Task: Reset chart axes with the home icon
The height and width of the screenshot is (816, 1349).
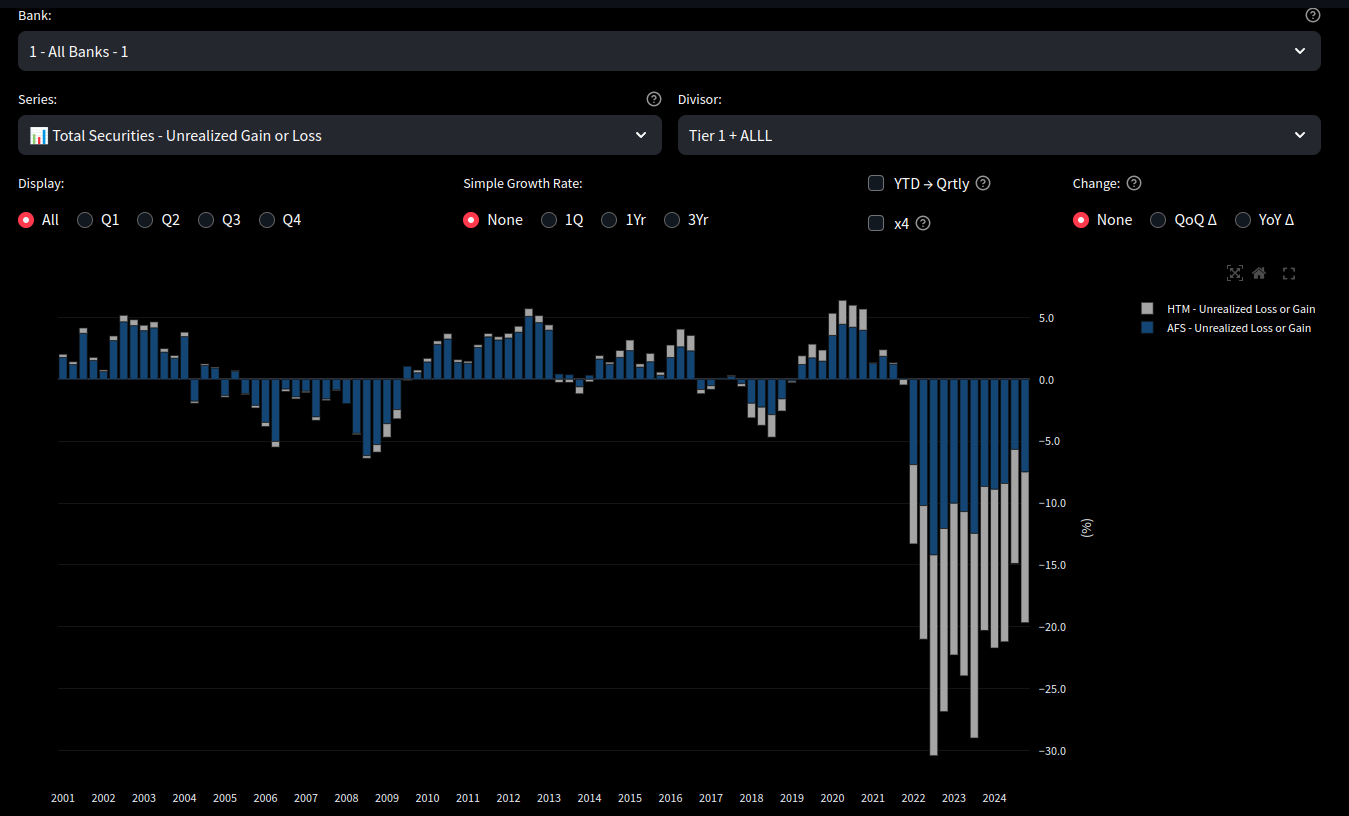Action: pyautogui.click(x=1259, y=273)
